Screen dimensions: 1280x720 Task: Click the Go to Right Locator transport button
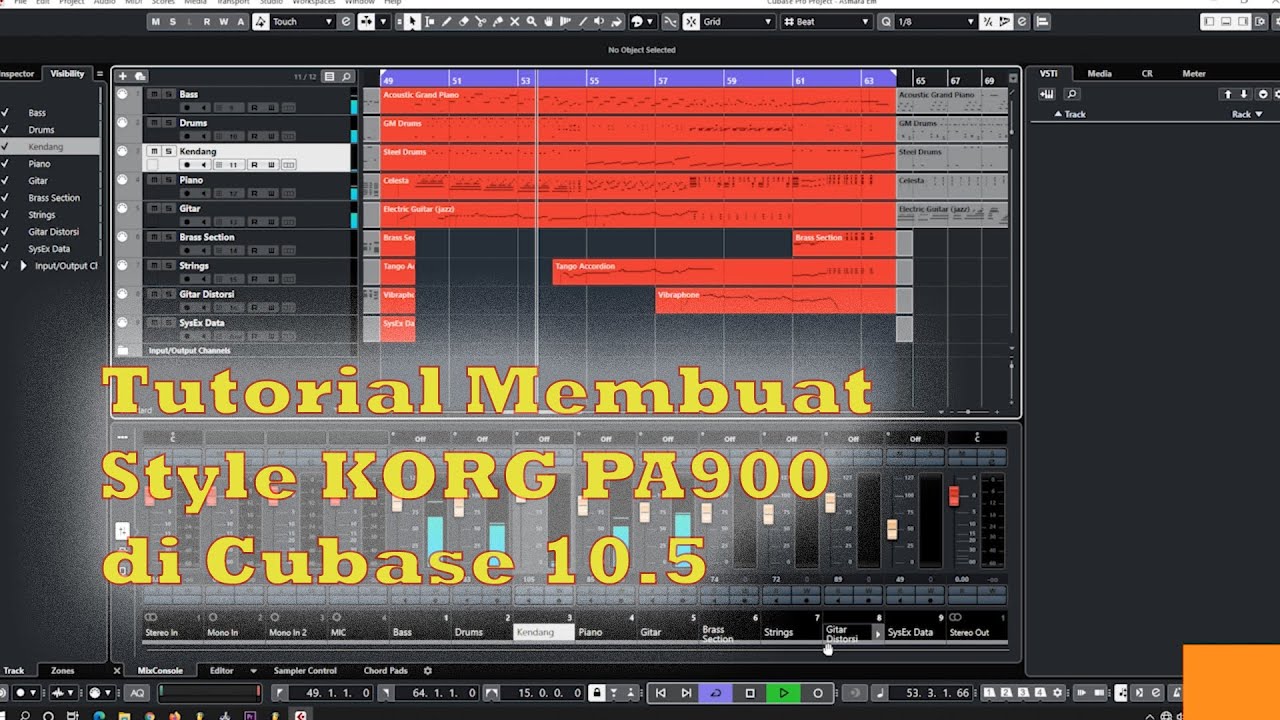pyautogui.click(x=686, y=693)
